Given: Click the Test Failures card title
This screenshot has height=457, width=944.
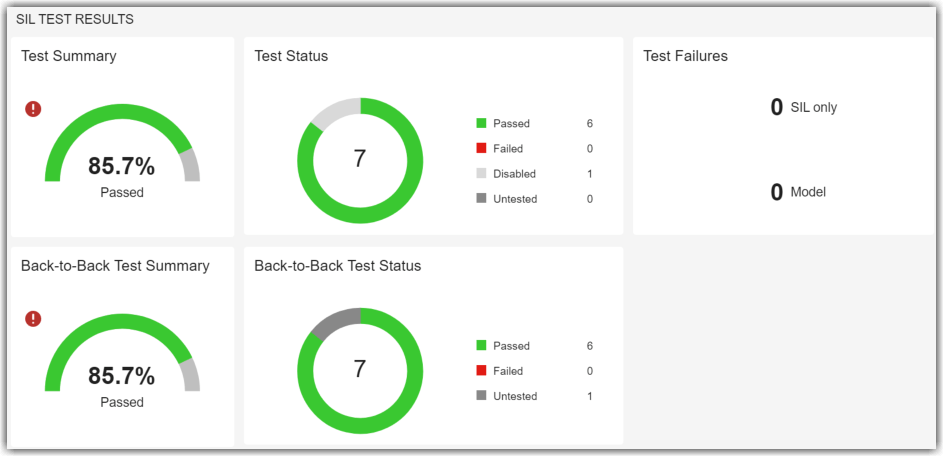Looking at the screenshot, I should 685,56.
